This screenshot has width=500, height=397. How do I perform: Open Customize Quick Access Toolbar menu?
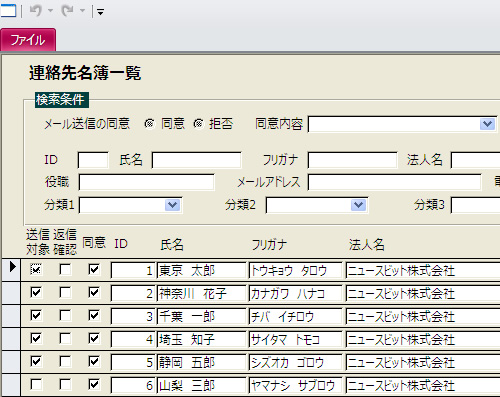(100, 12)
